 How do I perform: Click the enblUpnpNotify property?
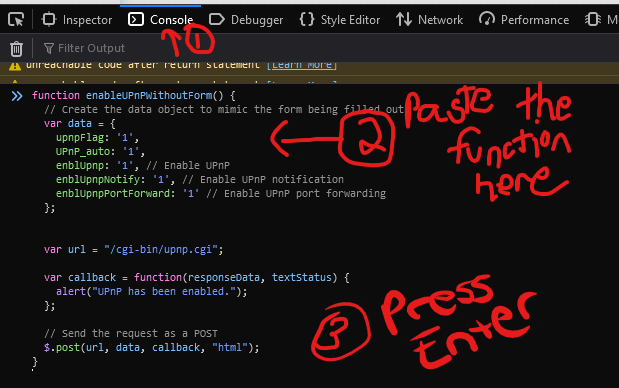[x=98, y=180]
